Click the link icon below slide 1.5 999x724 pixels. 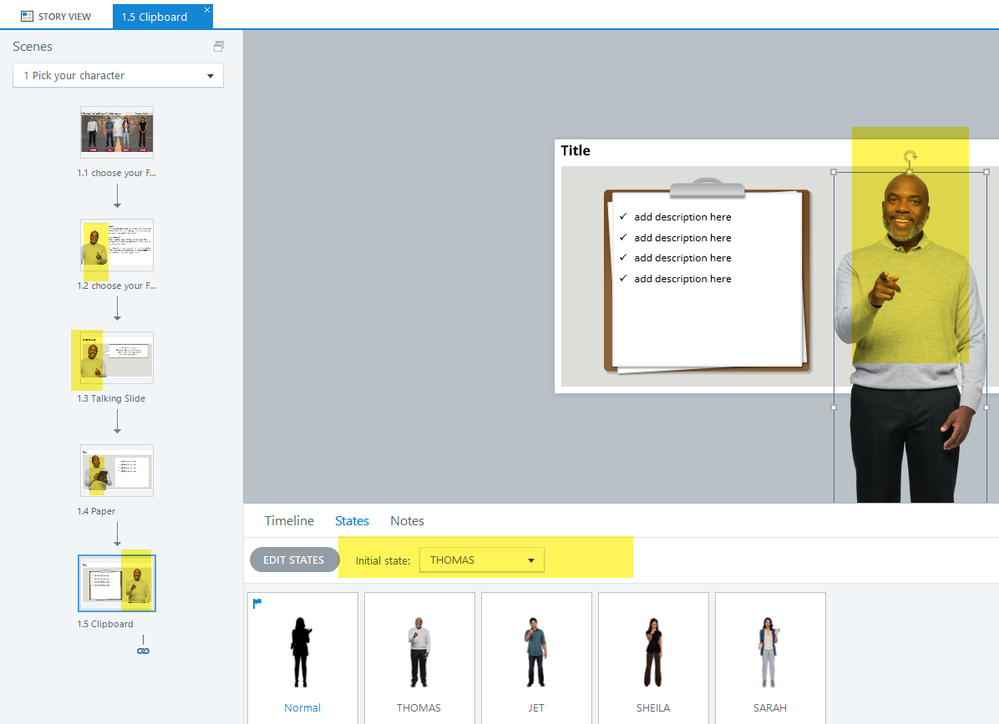click(143, 651)
